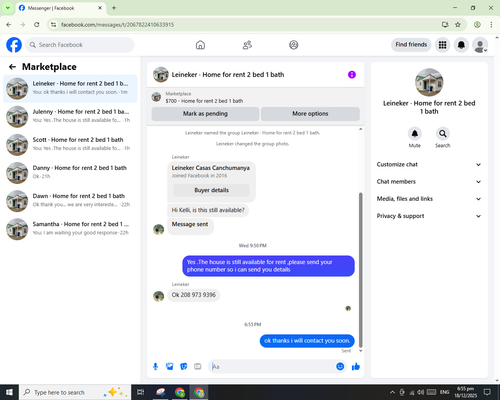The image size is (500, 400).
Task: Click the 'Ok 208 973 9396' message
Action: (194, 295)
